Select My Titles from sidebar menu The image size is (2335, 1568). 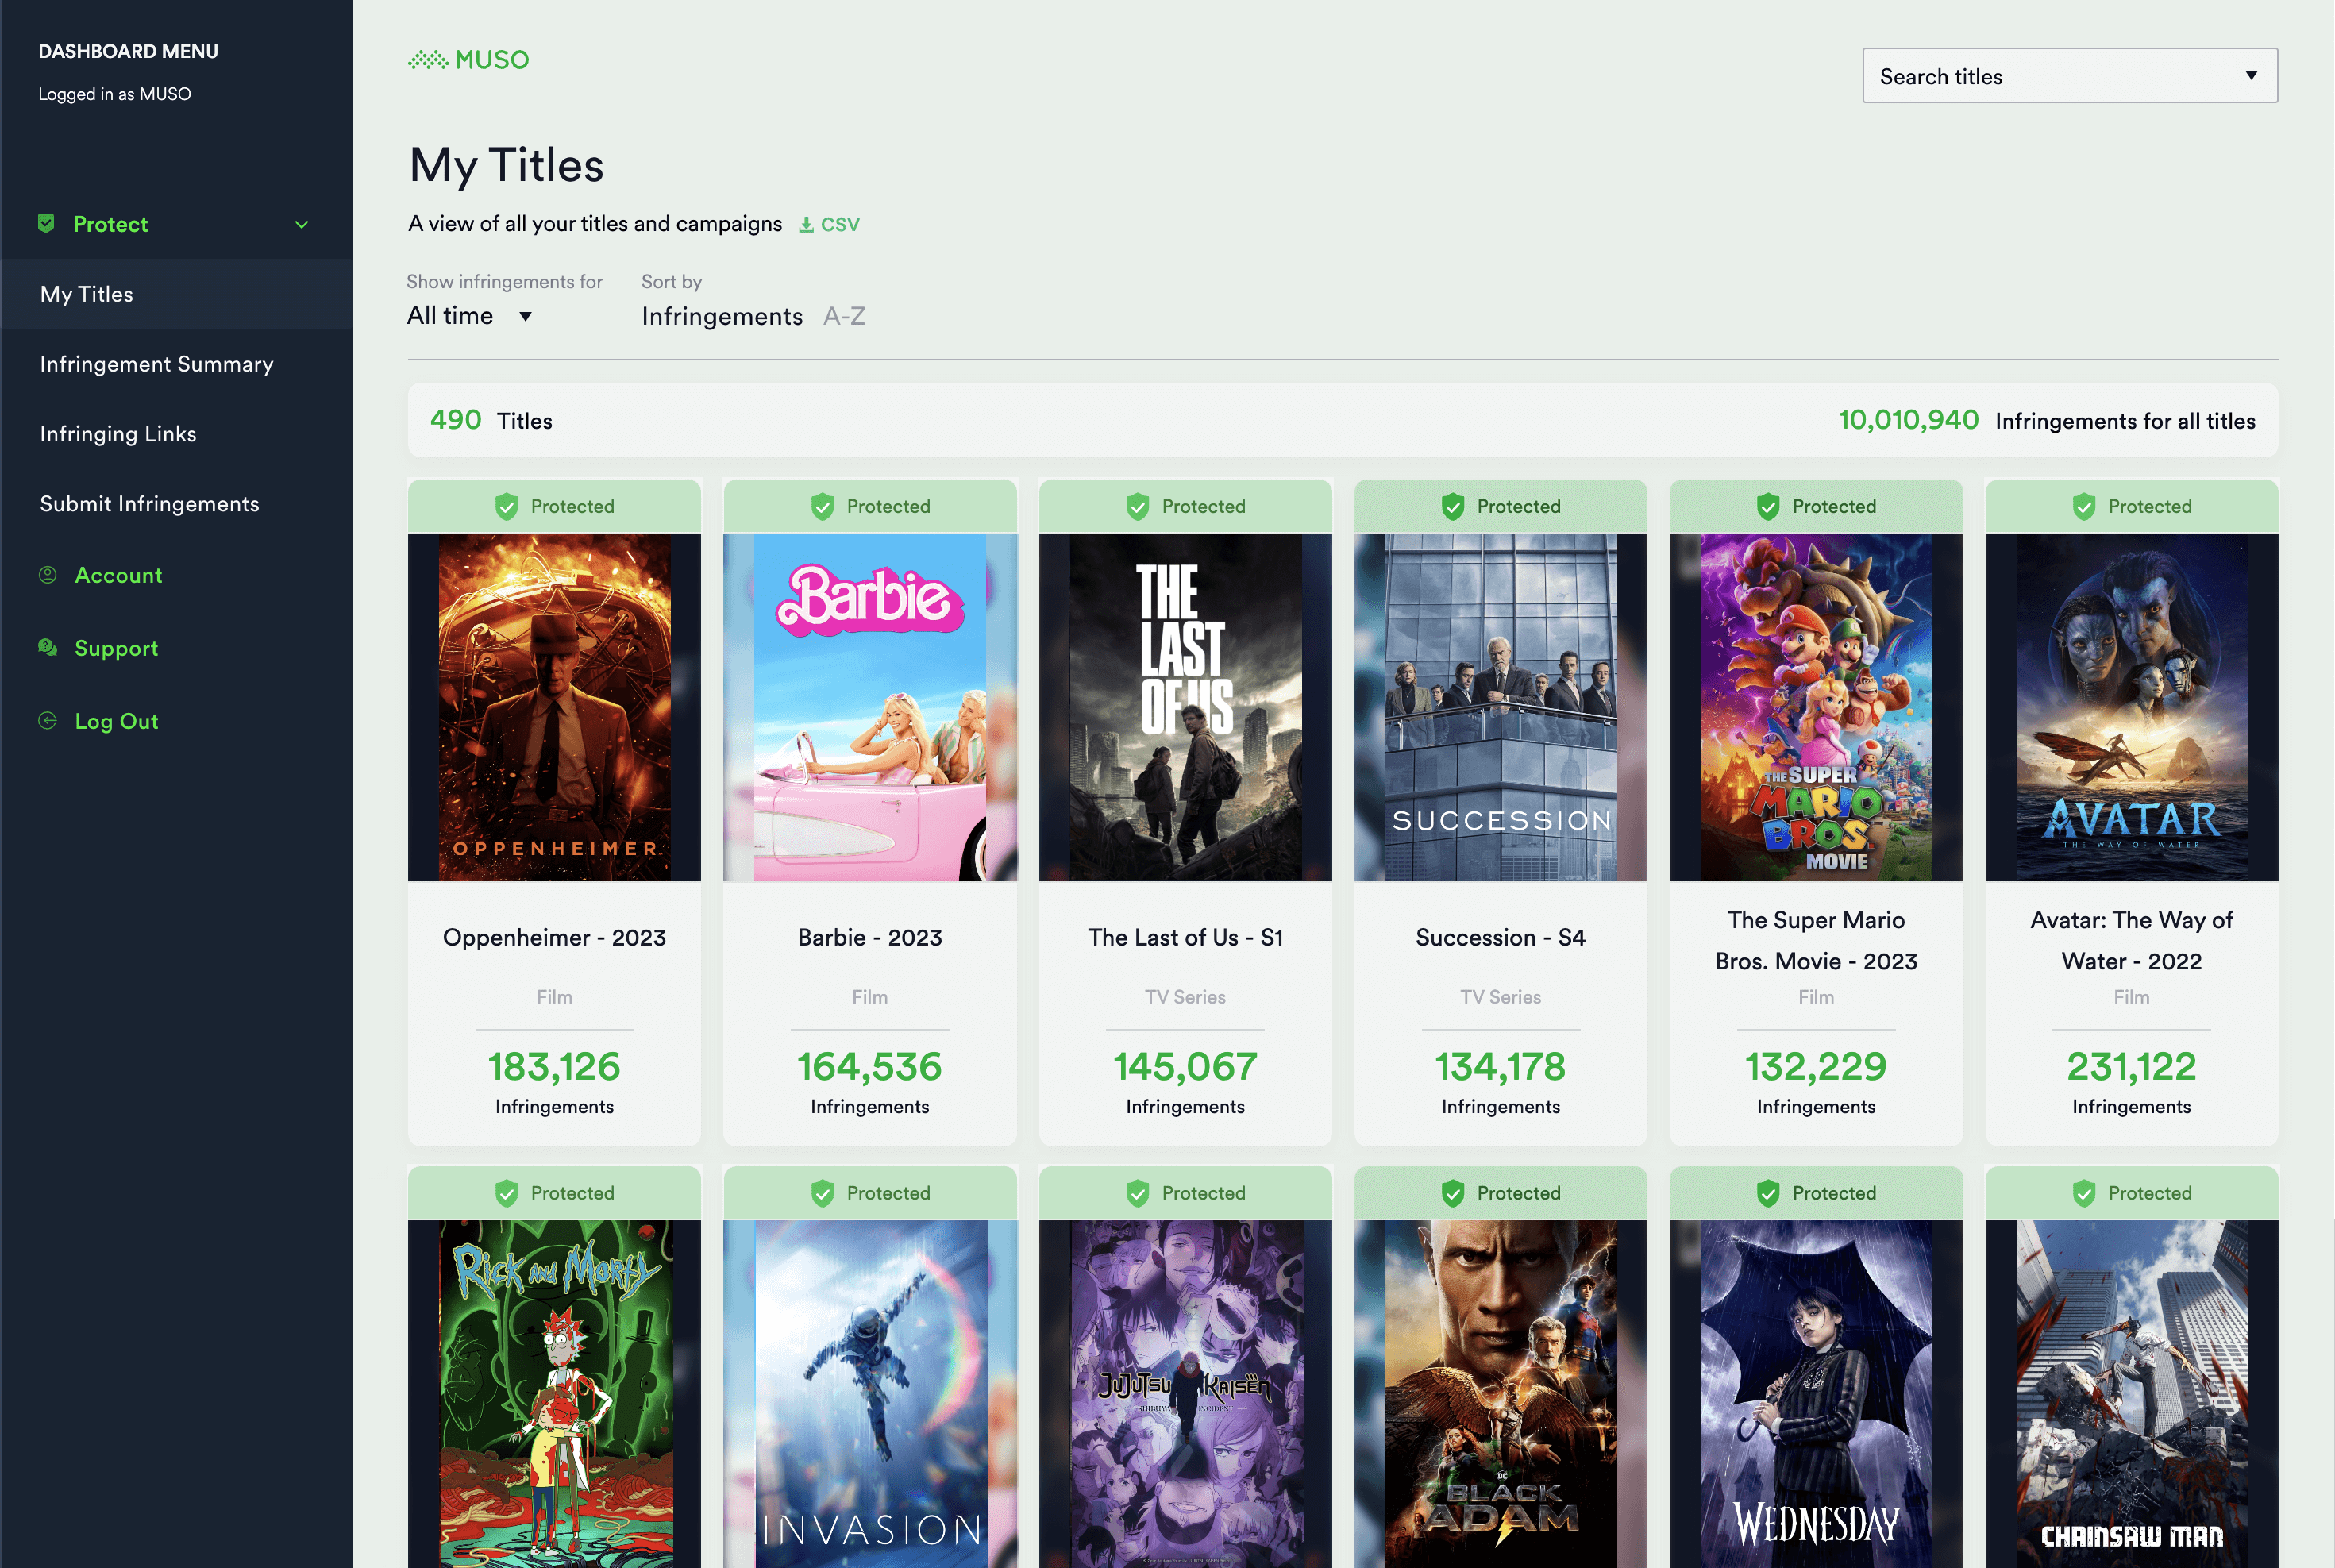(86, 294)
